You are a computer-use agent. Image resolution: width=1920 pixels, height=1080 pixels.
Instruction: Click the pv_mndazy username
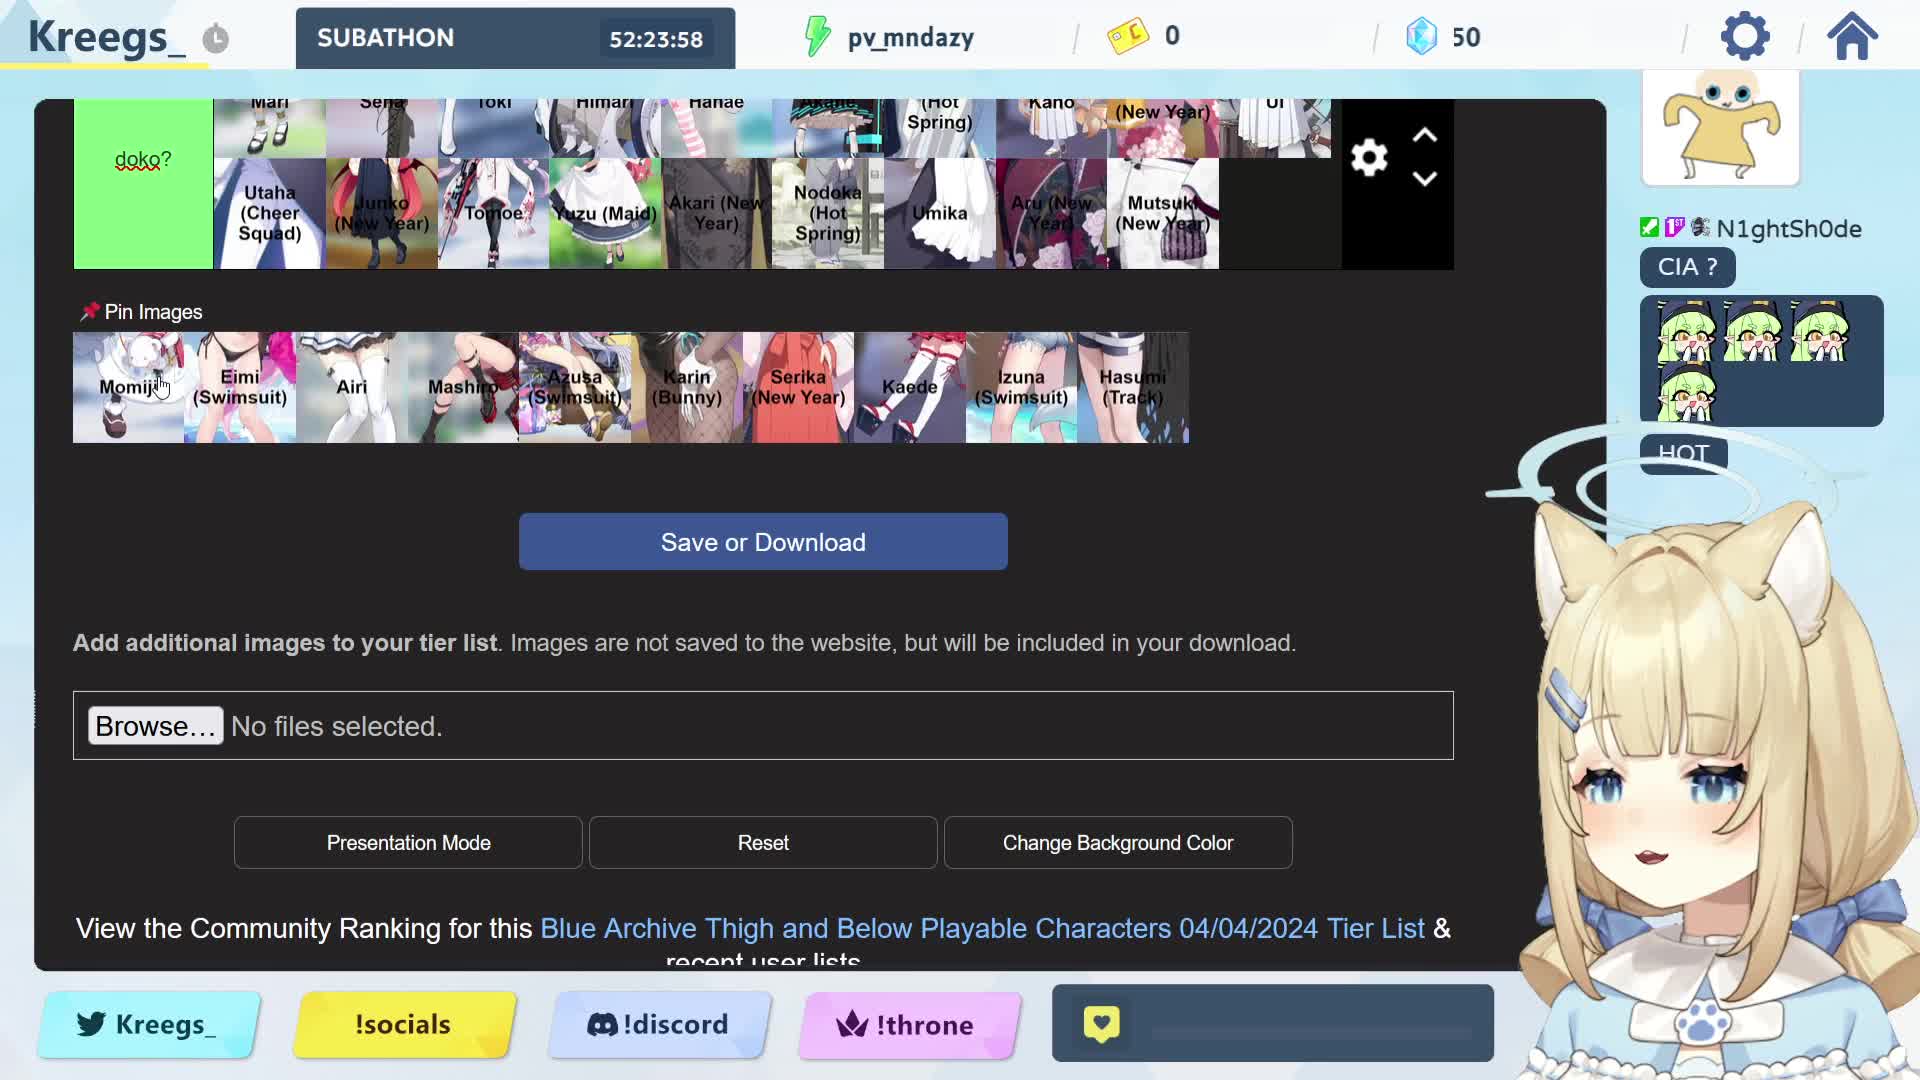coord(910,38)
